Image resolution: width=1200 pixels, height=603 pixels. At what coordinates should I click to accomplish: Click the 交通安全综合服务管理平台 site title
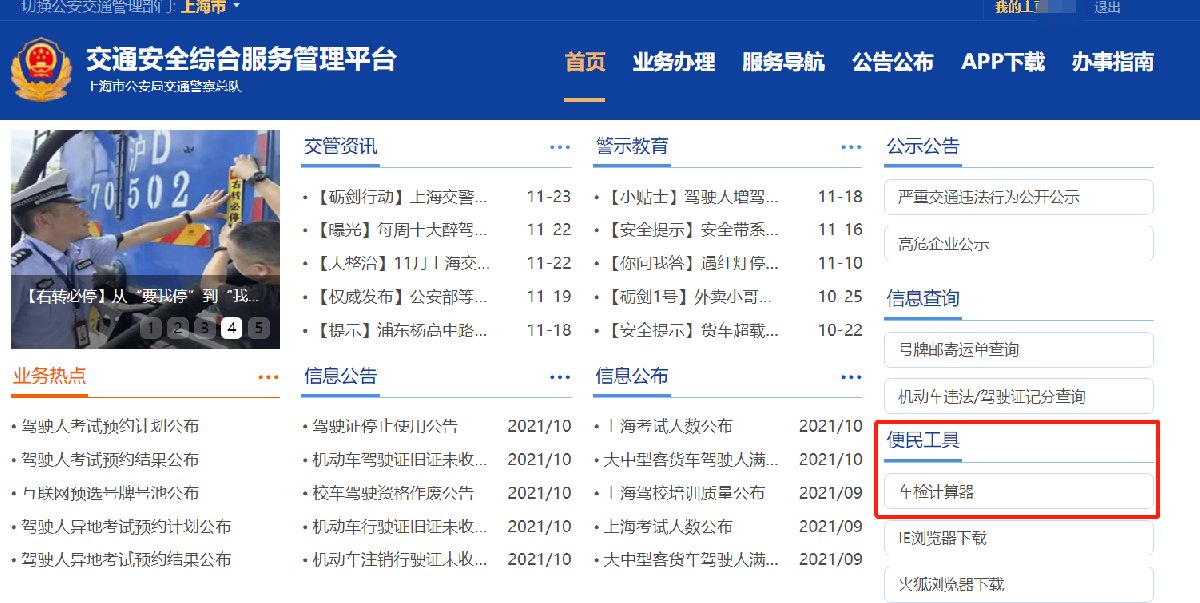click(x=241, y=59)
